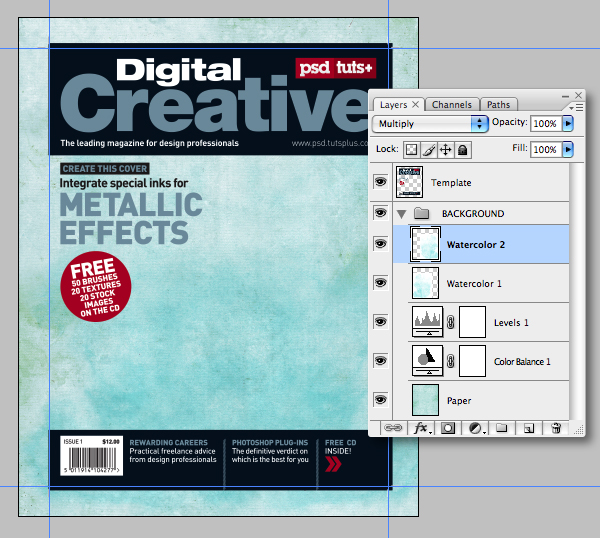Click the chain link on Levels 1

tap(451, 322)
